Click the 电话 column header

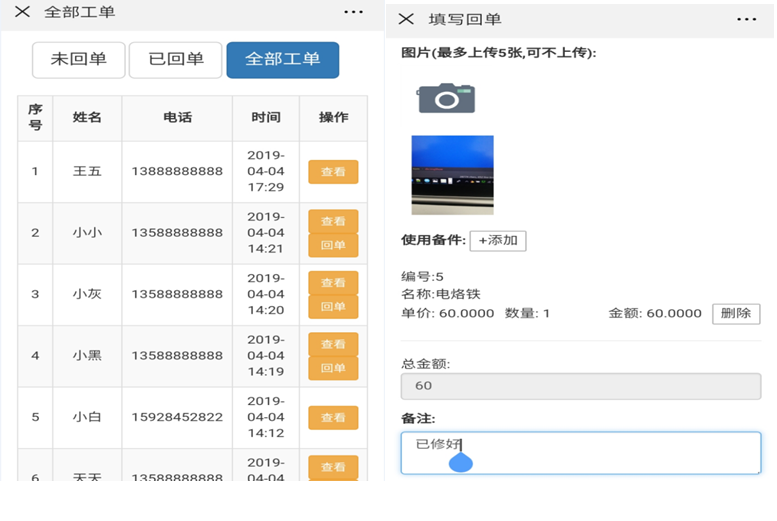[177, 118]
